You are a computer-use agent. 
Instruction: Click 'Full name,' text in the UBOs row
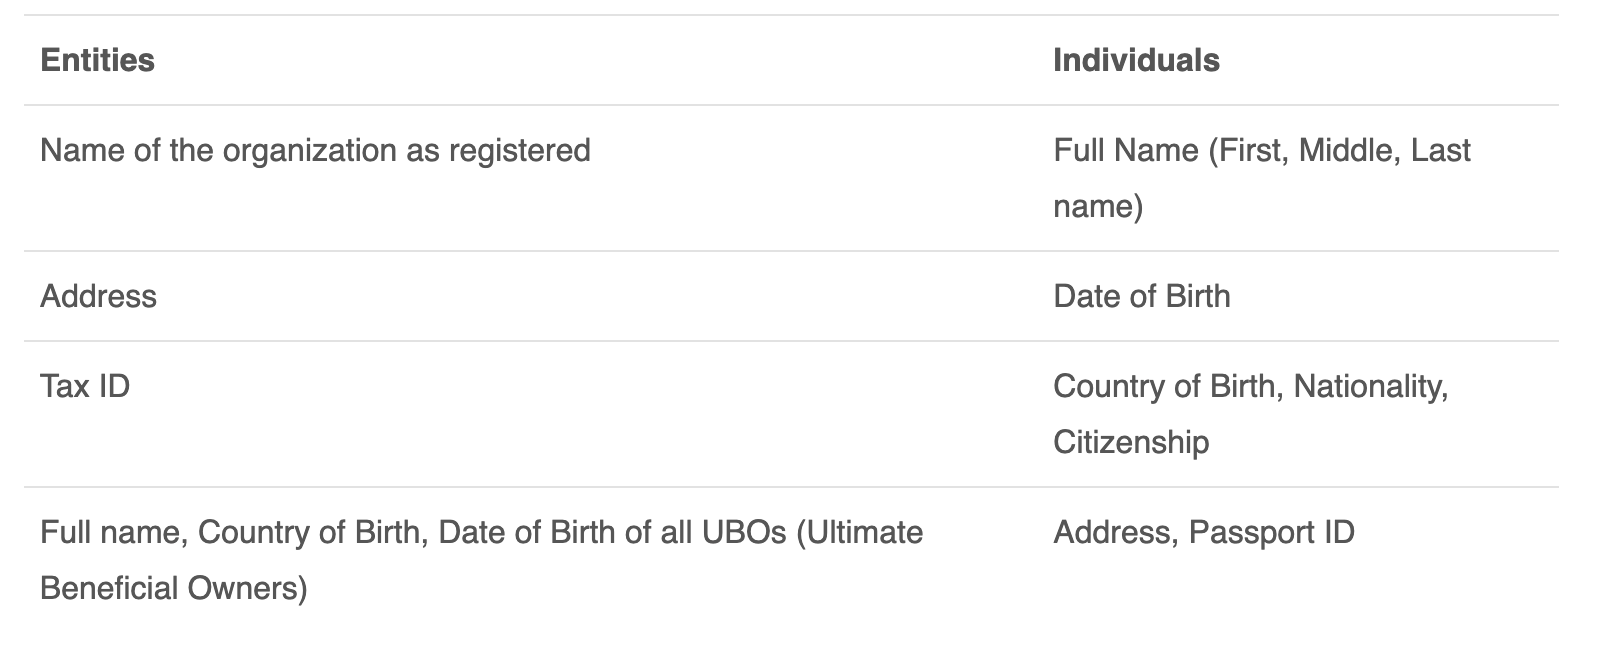114,532
